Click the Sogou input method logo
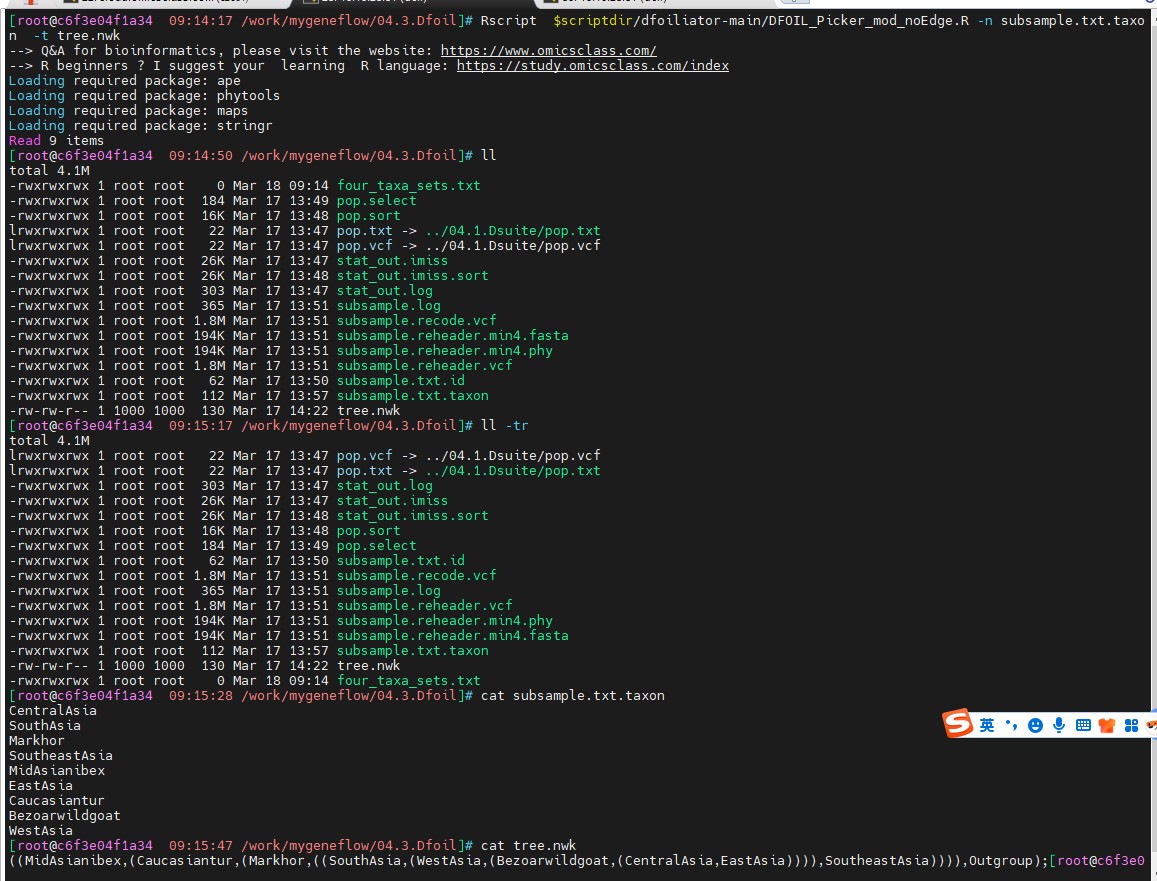The height and width of the screenshot is (881, 1157). pyautogui.click(x=960, y=724)
